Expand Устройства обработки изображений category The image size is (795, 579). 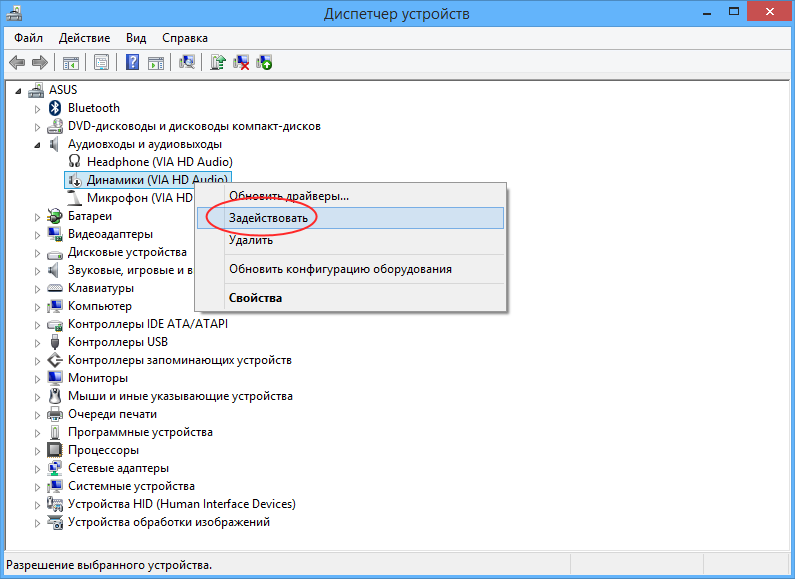(37, 523)
